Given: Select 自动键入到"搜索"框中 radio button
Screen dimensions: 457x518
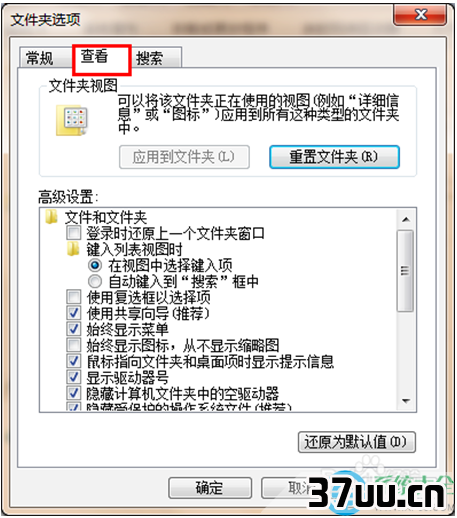Looking at the screenshot, I should point(95,281).
